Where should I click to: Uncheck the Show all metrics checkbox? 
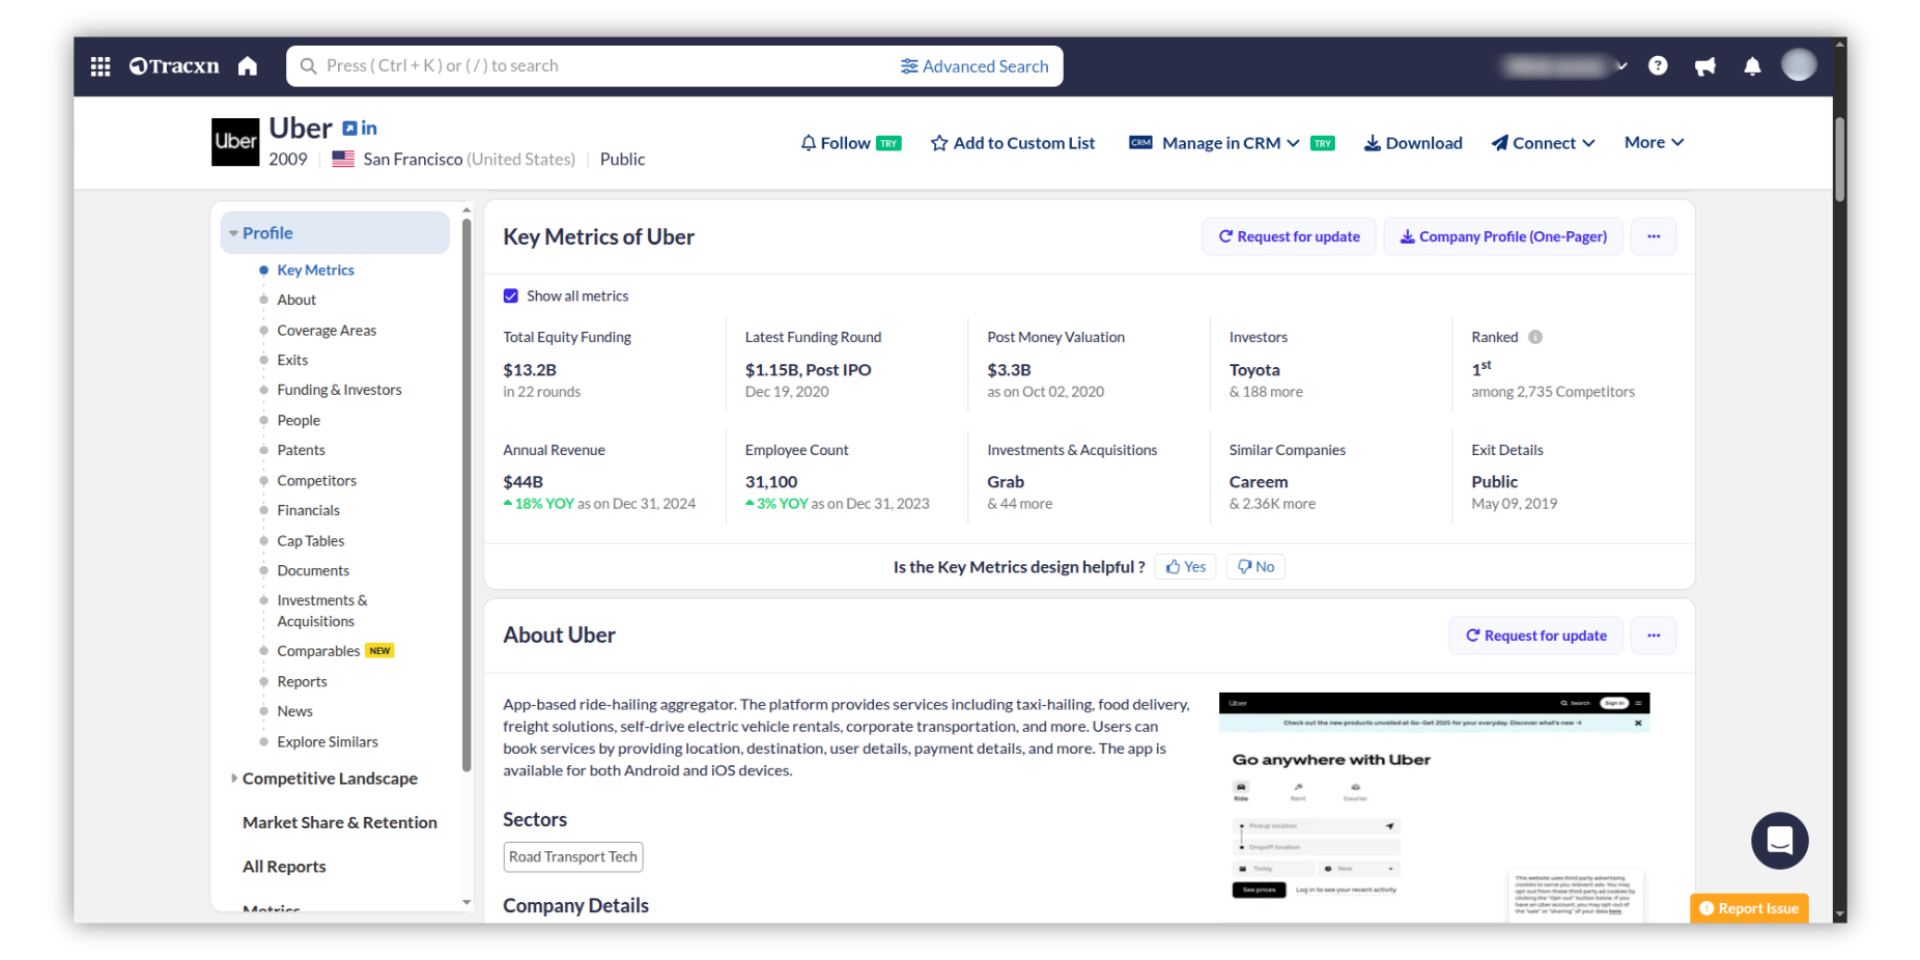[511, 296]
